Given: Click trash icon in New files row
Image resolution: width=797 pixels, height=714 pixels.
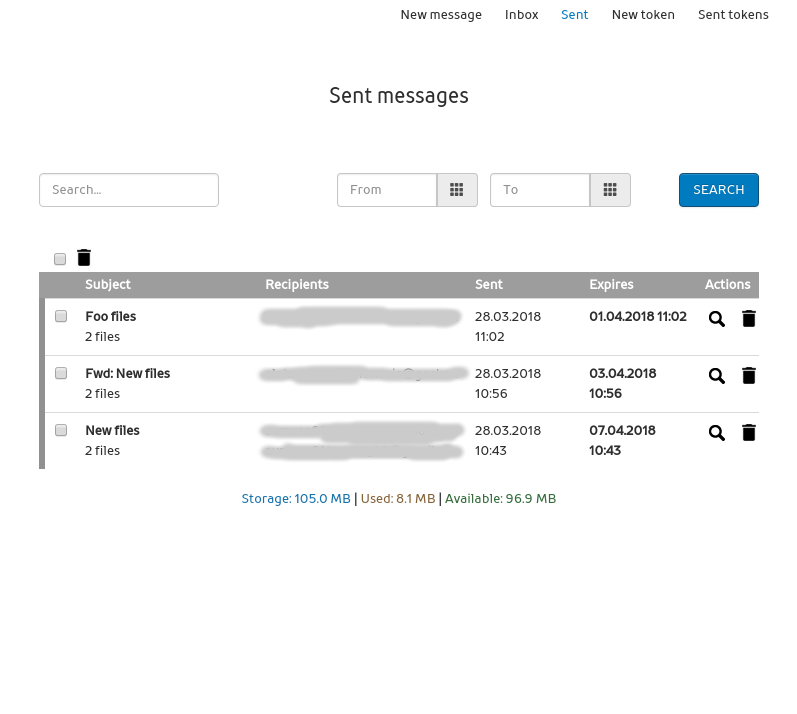Looking at the screenshot, I should (748, 433).
